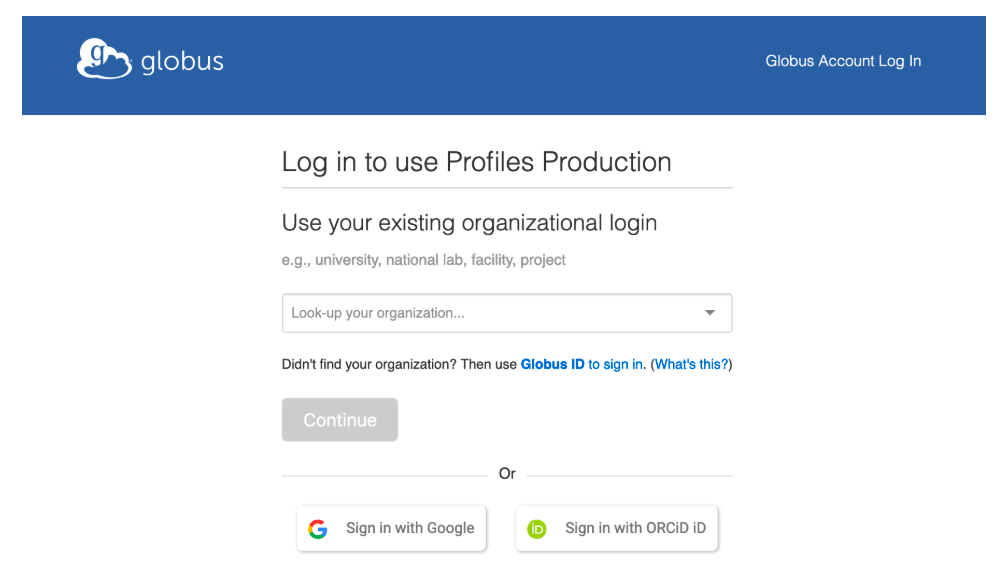Focus the Look-up your organization field
Screen dimensions: 1002x580
click(x=507, y=313)
